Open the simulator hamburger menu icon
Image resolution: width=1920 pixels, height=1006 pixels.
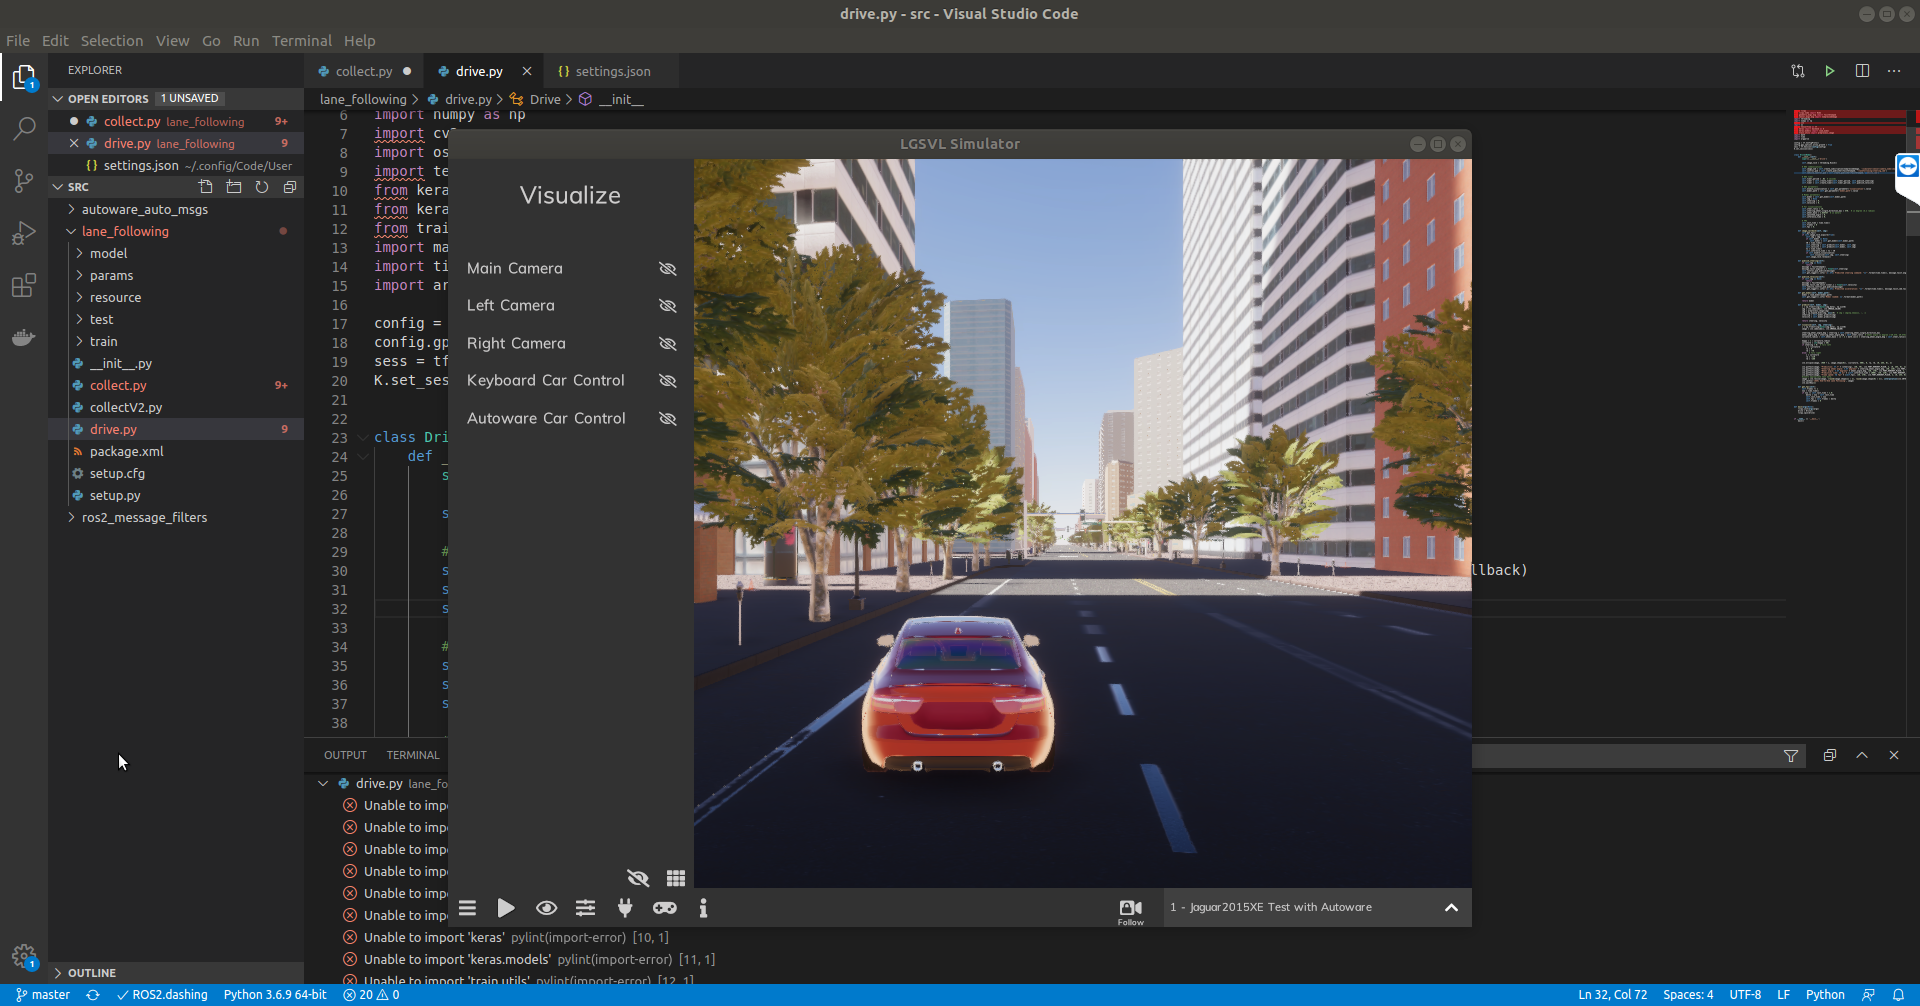click(x=467, y=908)
